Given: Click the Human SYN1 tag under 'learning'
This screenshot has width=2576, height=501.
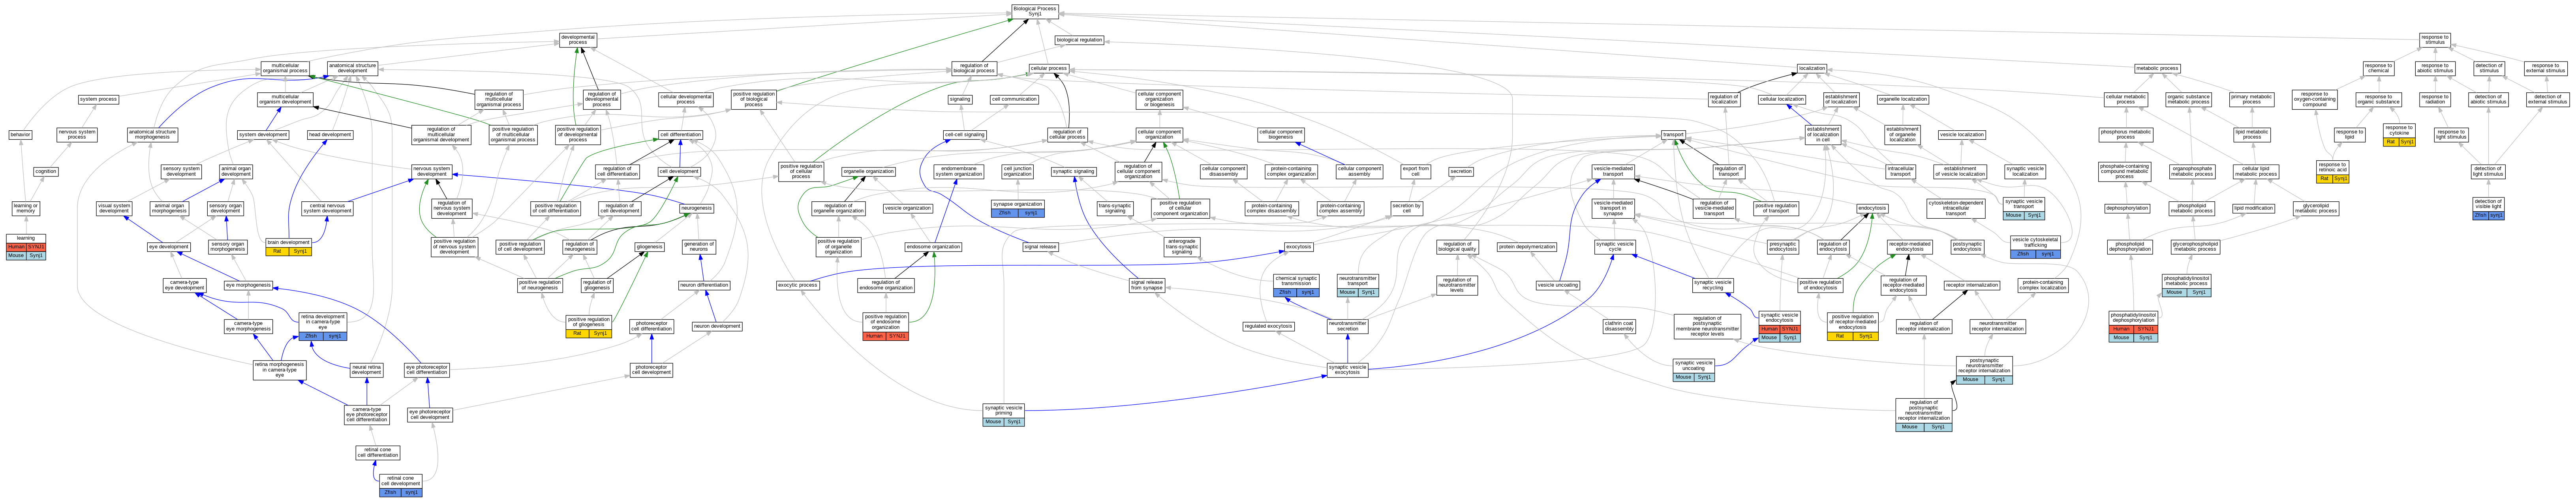Looking at the screenshot, I should 26,247.
